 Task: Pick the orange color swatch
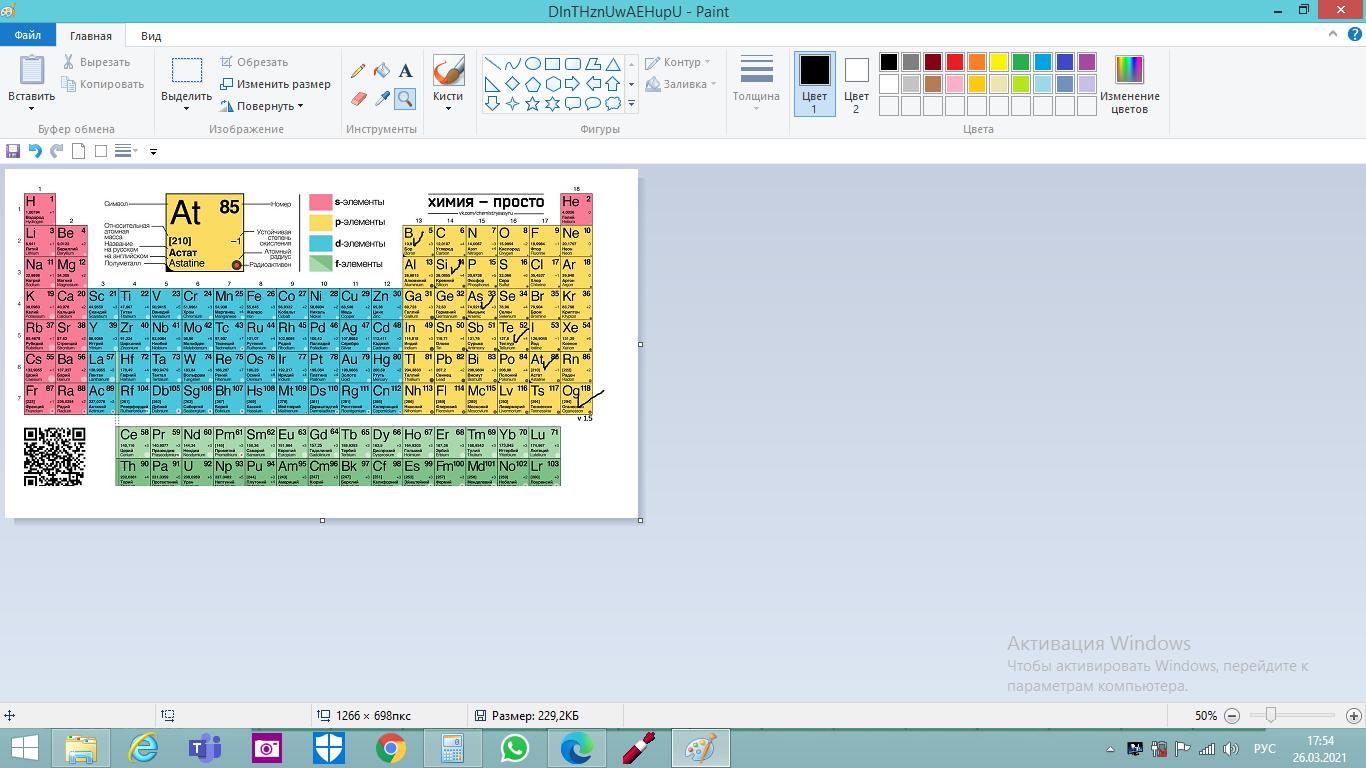coord(977,62)
